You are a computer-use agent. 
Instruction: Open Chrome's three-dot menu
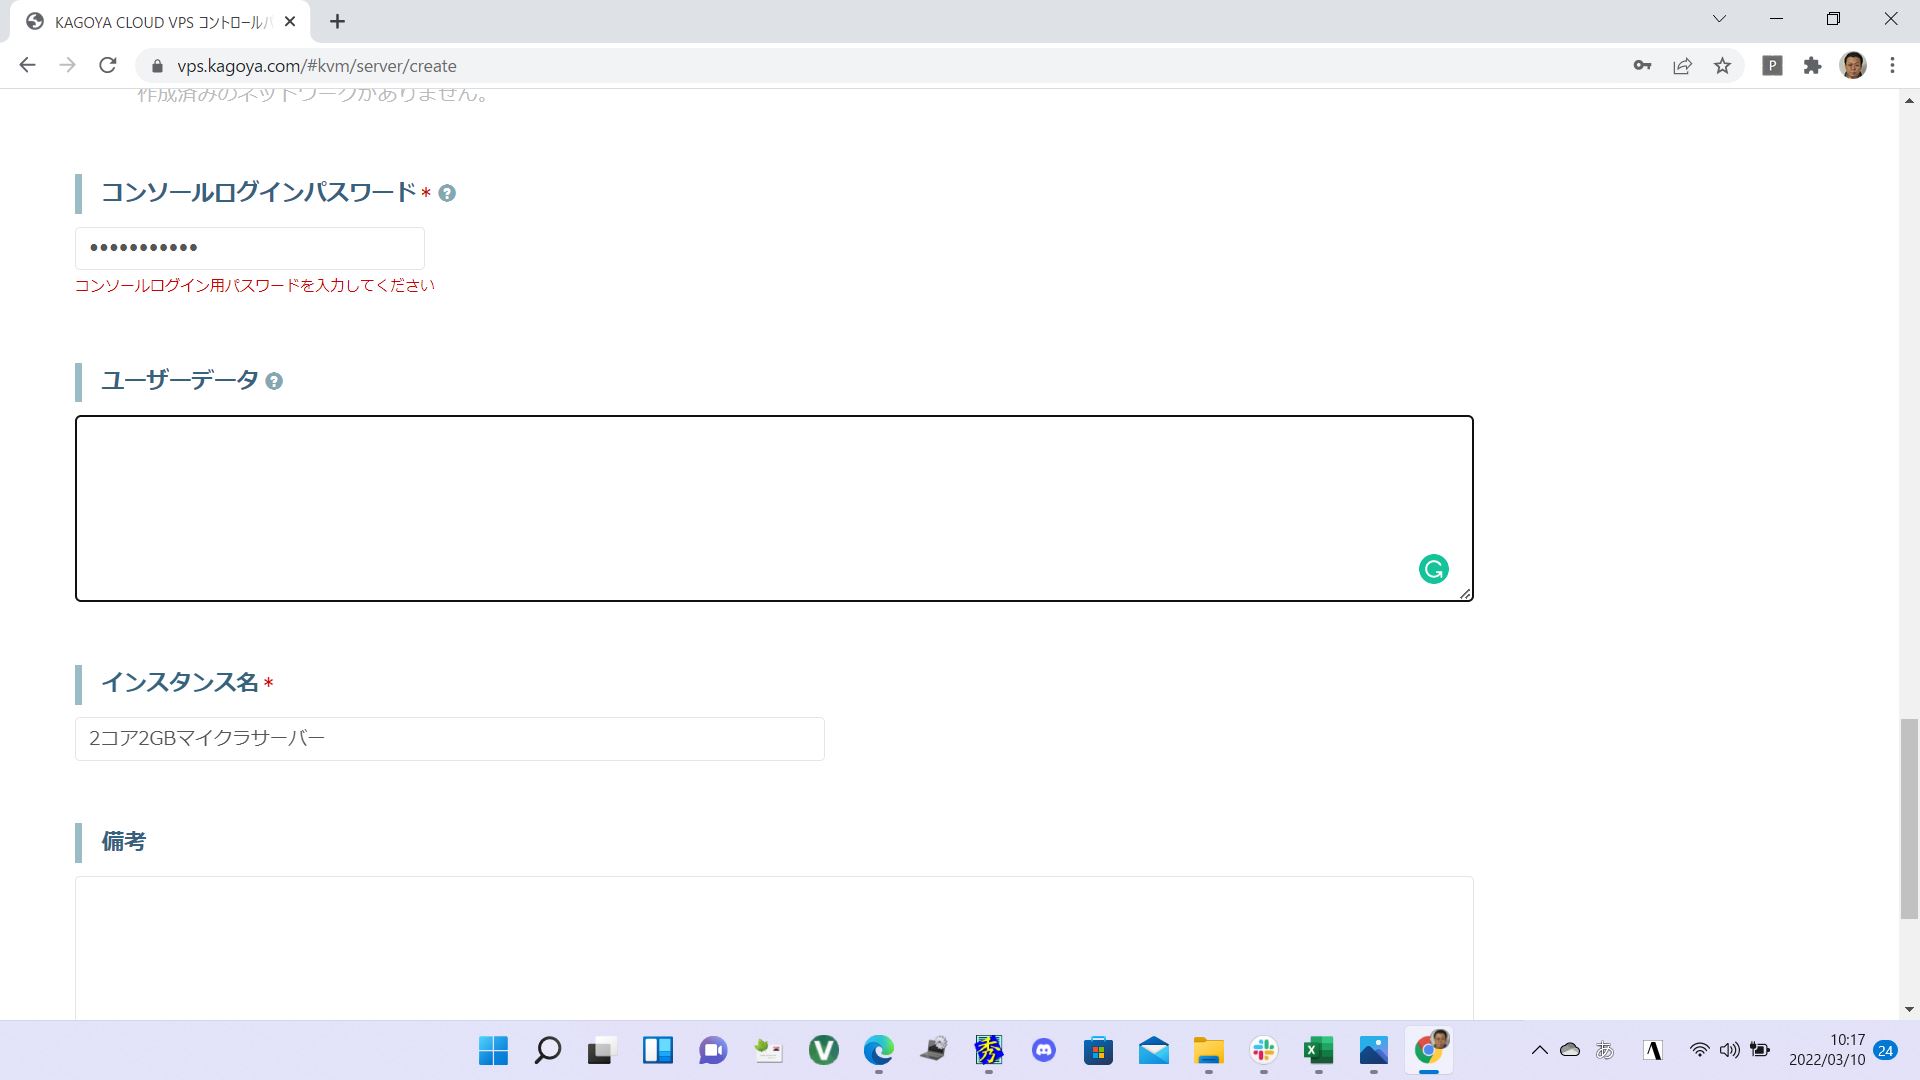(1891, 65)
